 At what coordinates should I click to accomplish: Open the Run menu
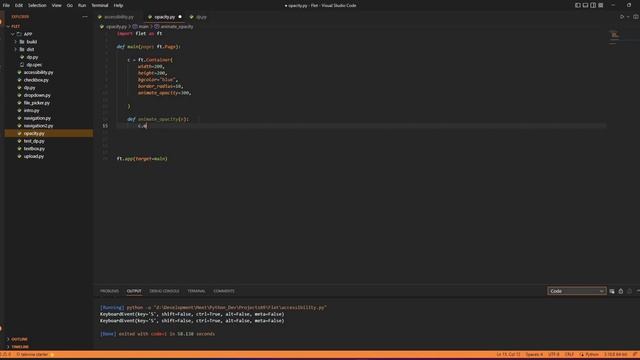82,5
